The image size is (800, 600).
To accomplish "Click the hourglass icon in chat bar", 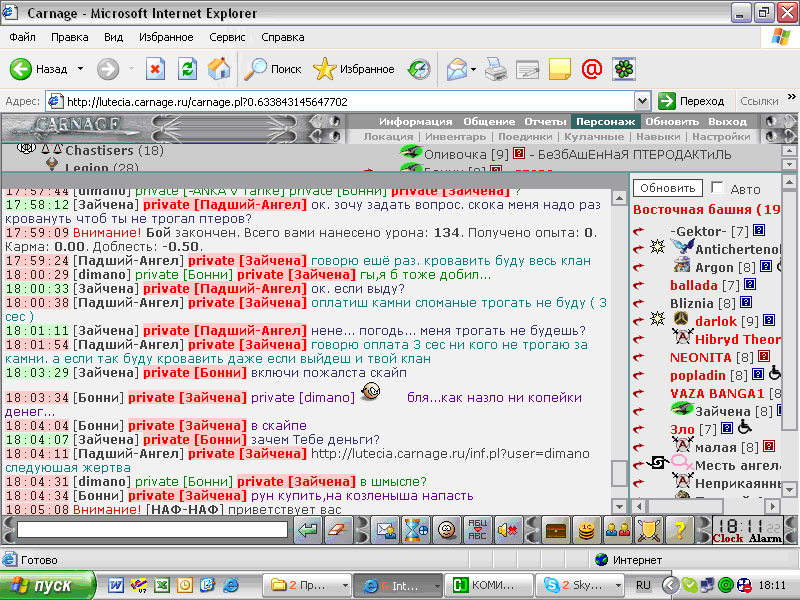I will (416, 530).
